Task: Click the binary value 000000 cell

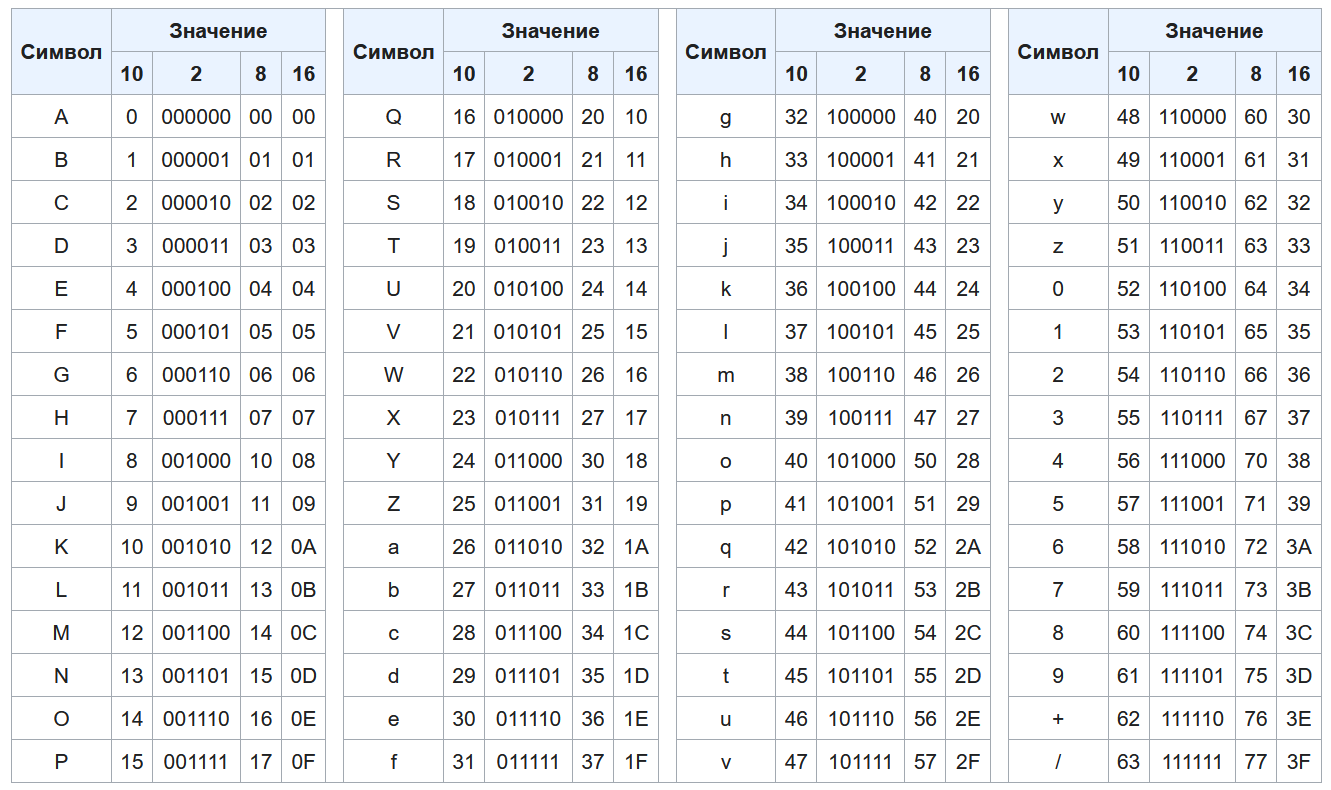Action: coord(196,117)
